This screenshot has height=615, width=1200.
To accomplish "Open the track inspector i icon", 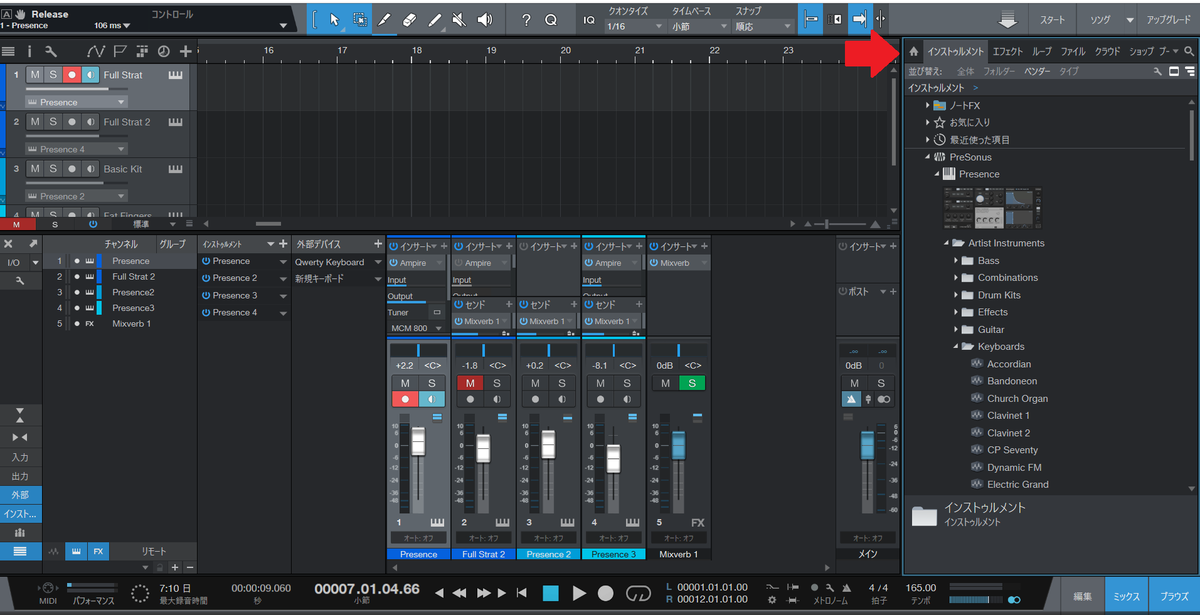I will pyautogui.click(x=29, y=51).
